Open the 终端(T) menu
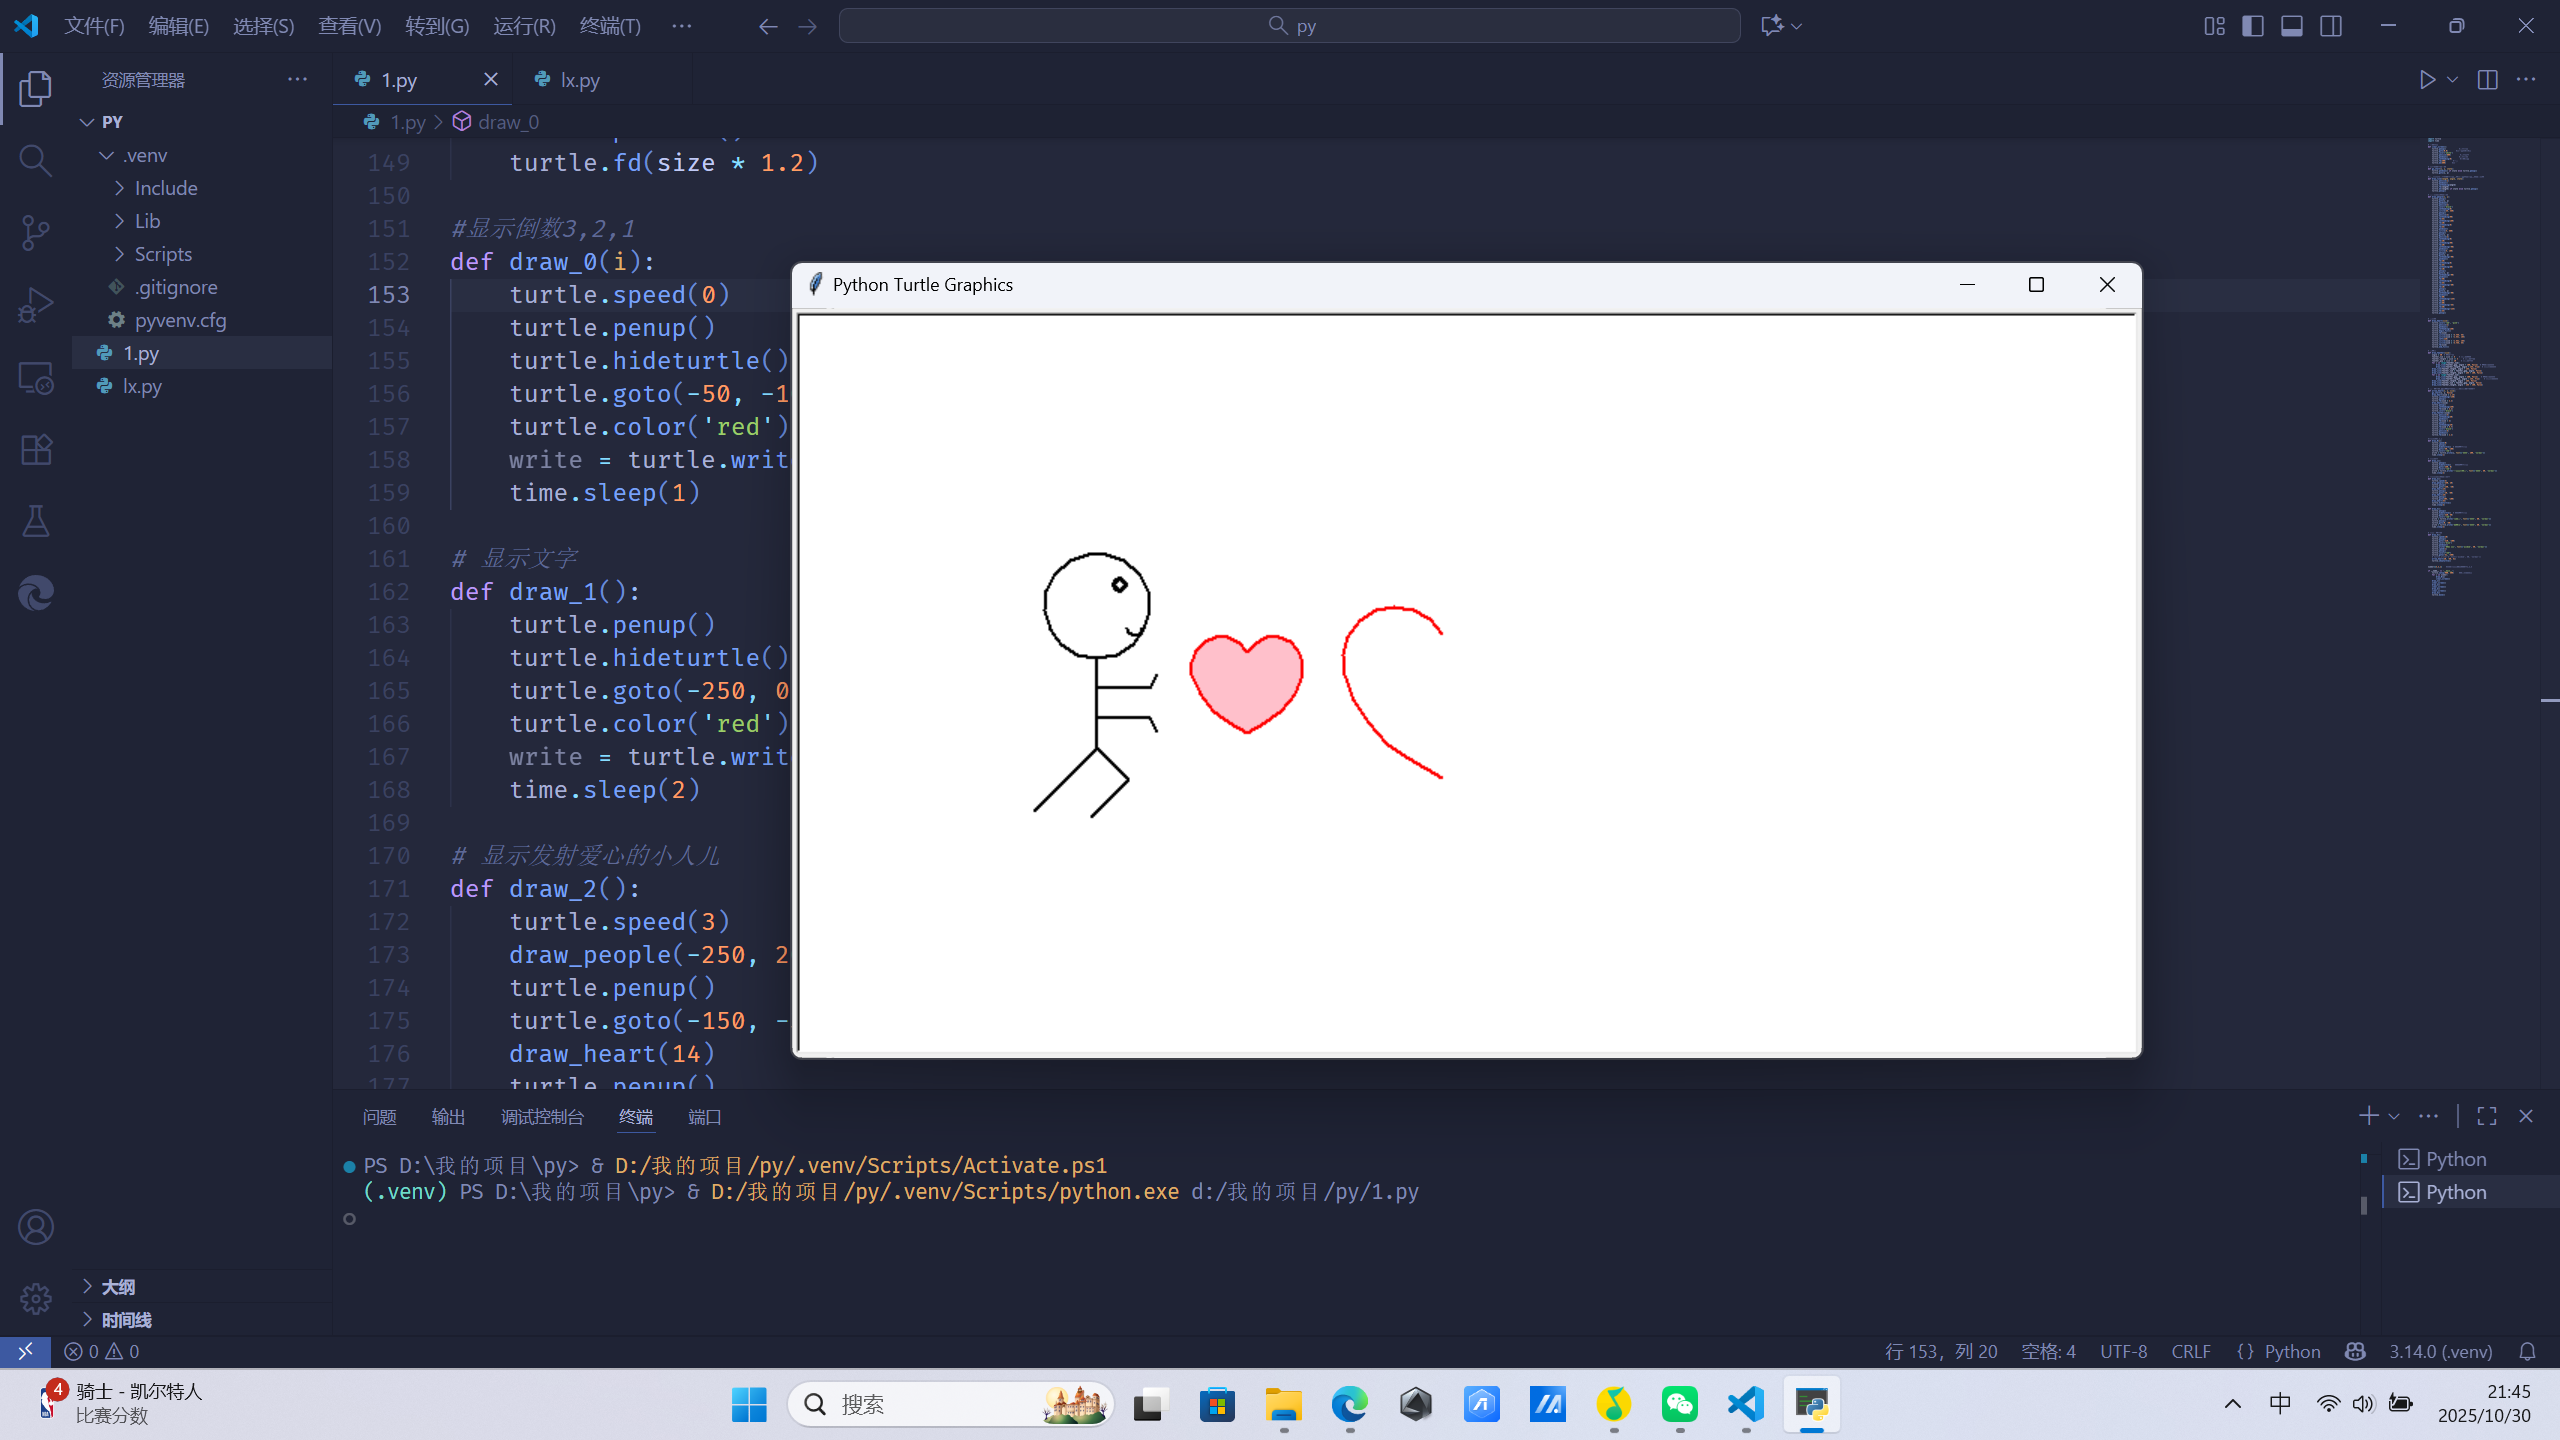The height and width of the screenshot is (1440, 2560). (x=610, y=26)
